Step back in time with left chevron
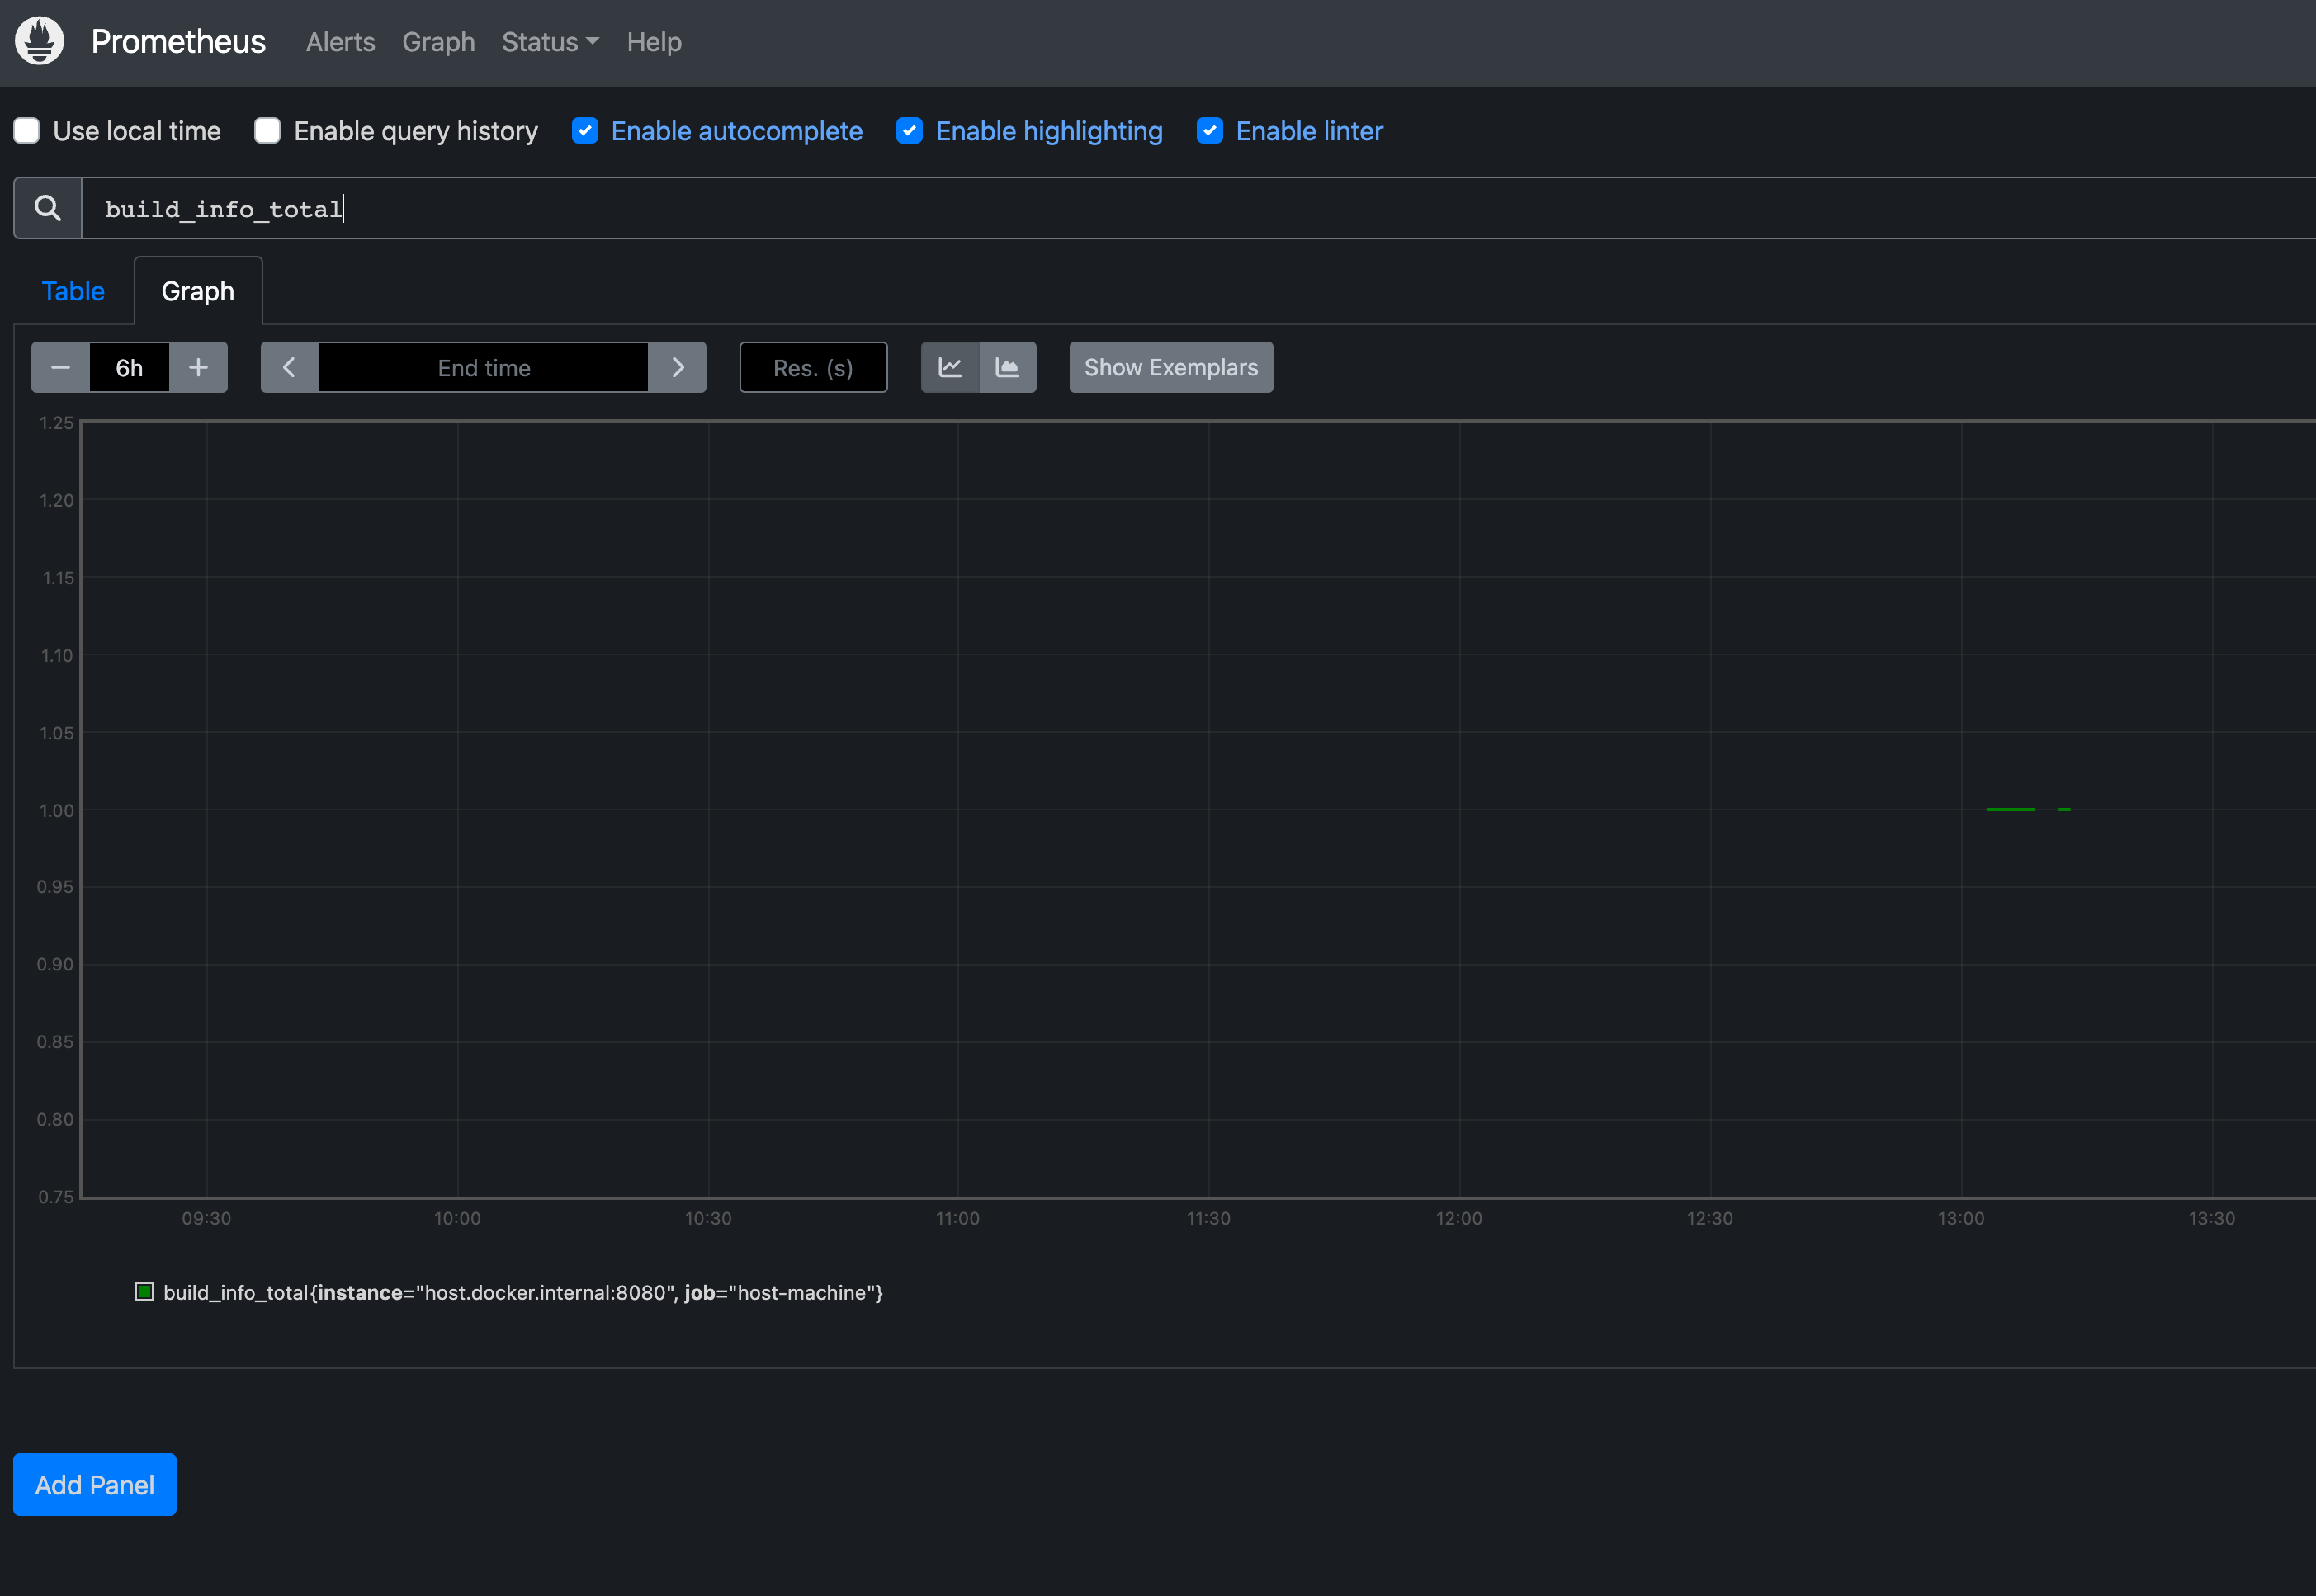 pos(288,367)
